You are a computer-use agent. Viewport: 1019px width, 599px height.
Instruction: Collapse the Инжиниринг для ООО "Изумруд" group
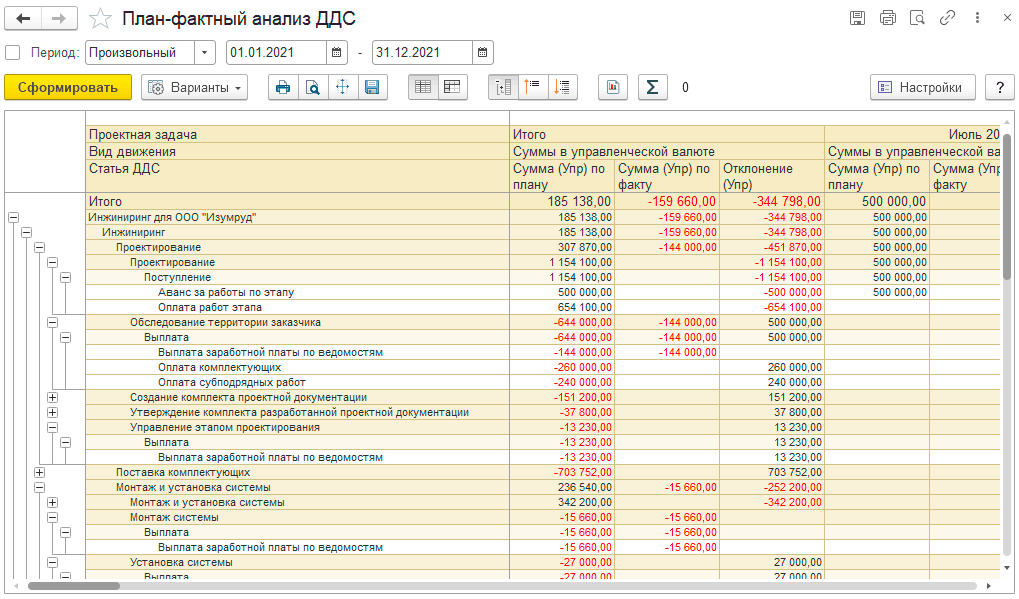(x=14, y=218)
